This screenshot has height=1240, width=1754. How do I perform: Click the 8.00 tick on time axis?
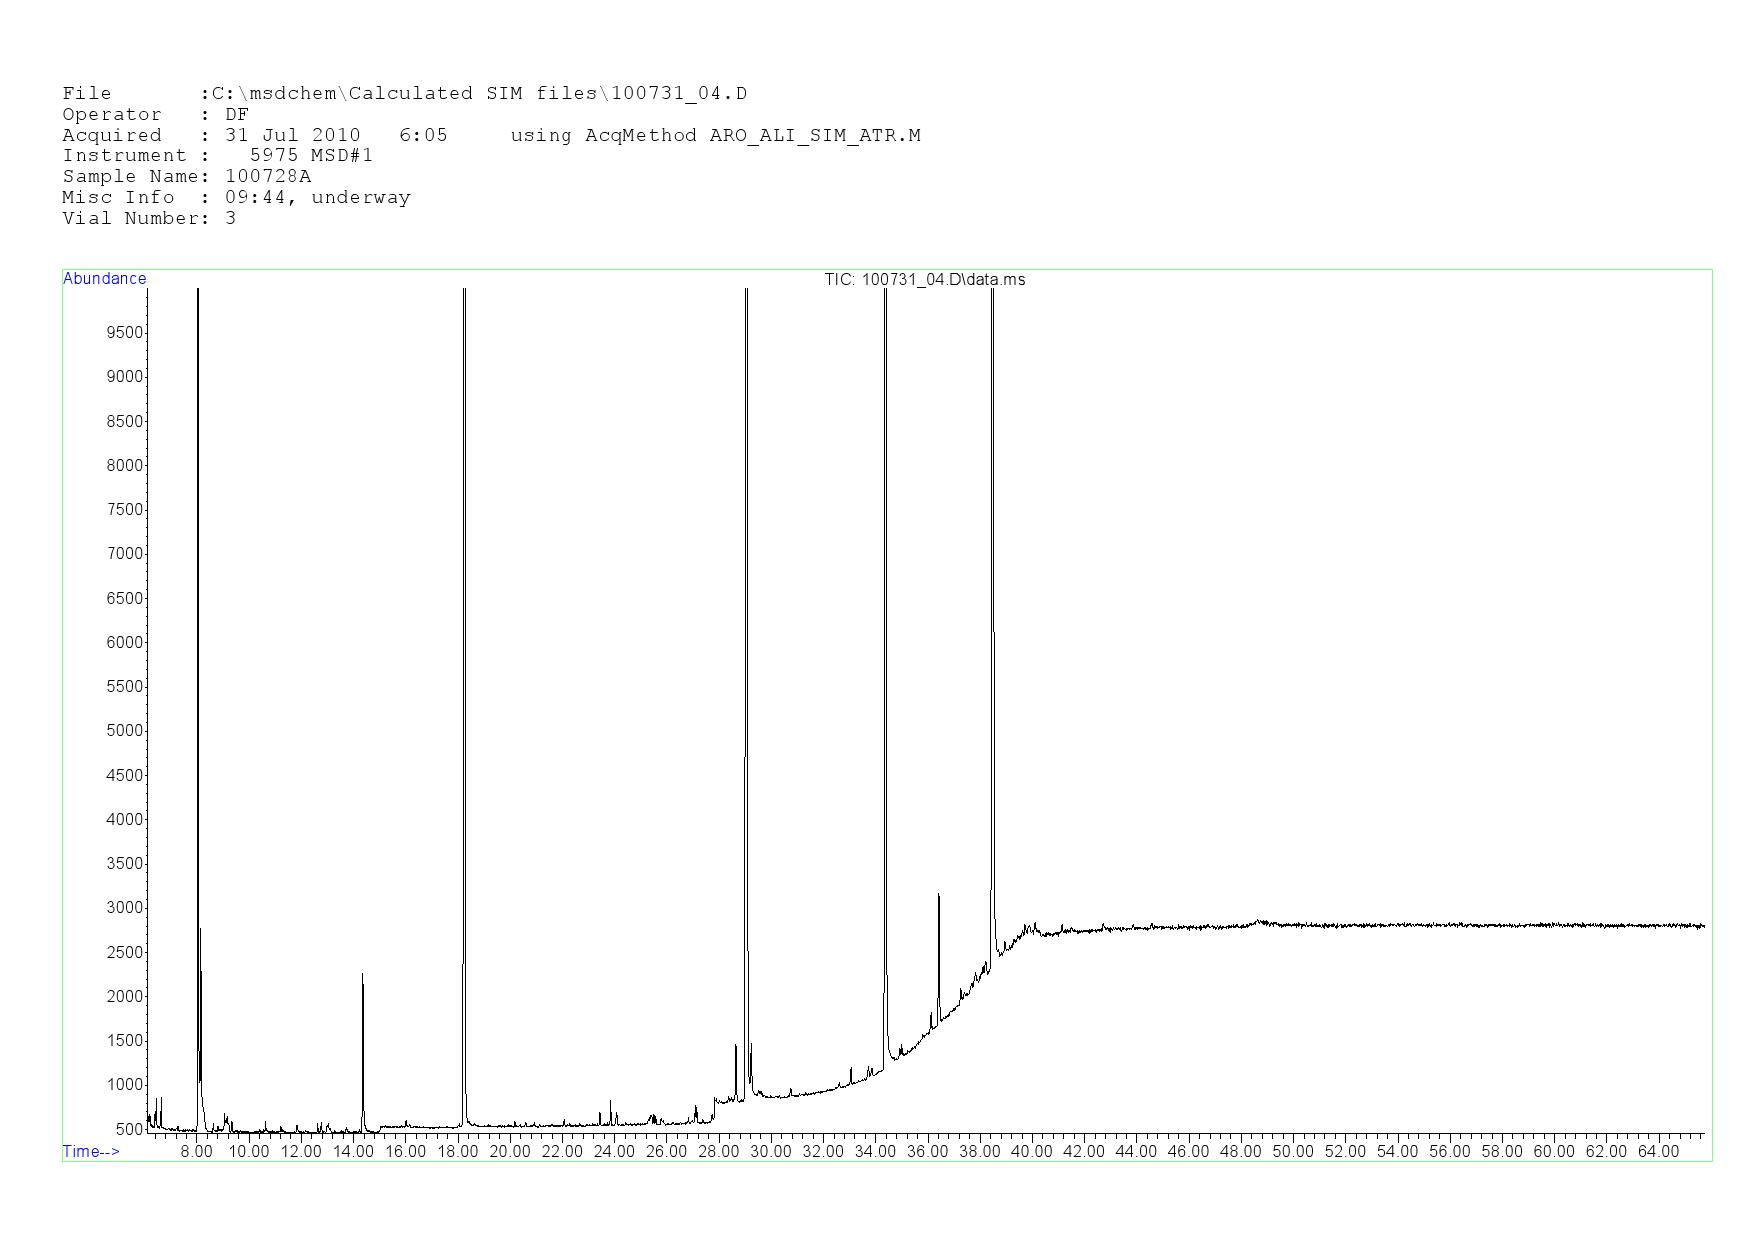(197, 1152)
